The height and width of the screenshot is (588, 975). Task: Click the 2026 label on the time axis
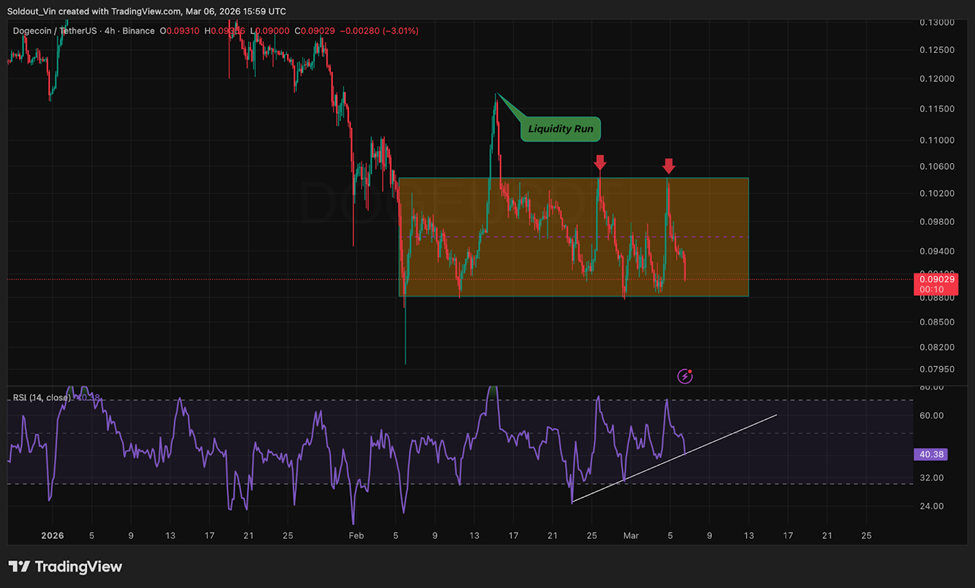[55, 536]
